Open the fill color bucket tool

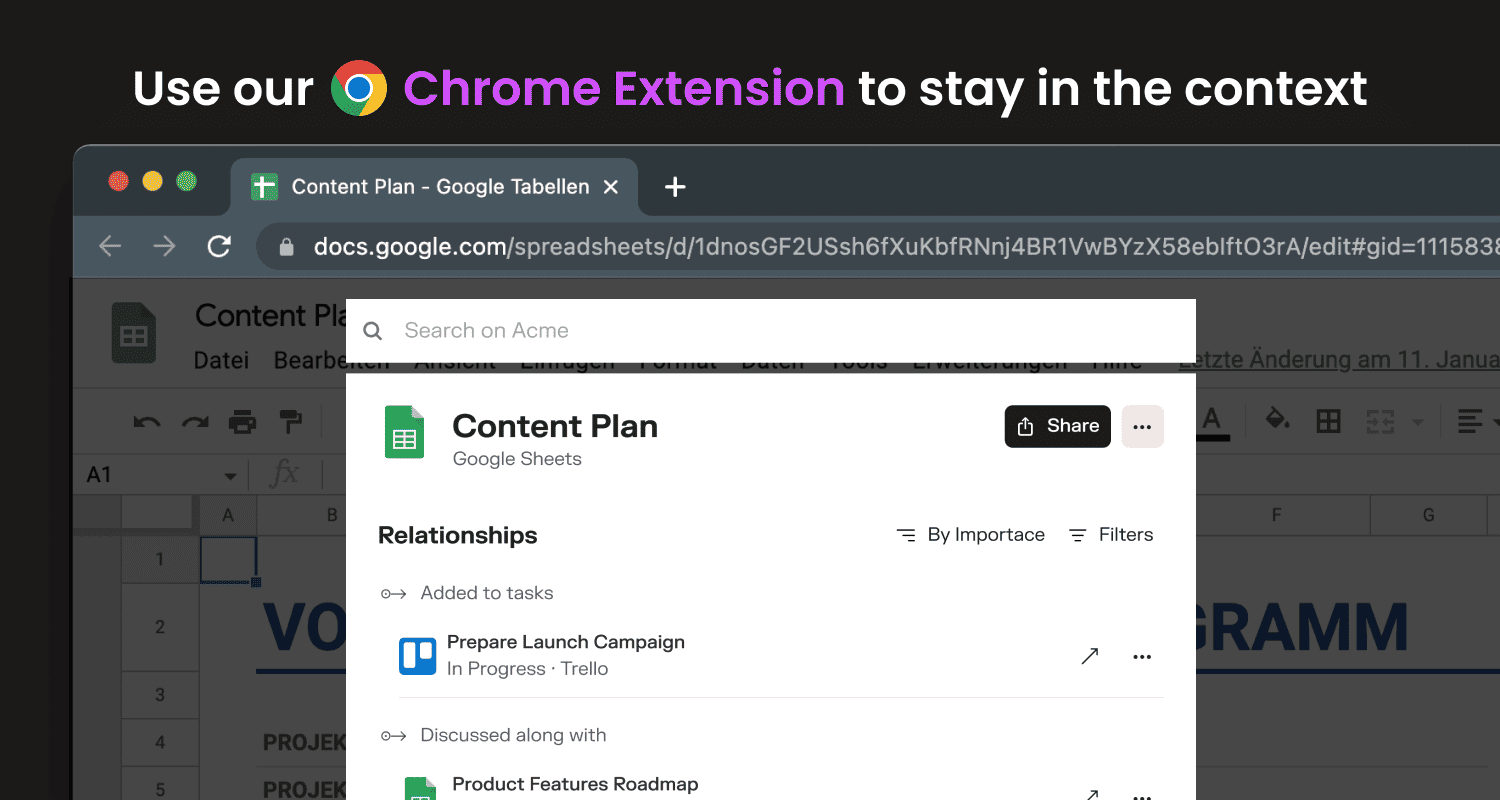(x=1277, y=420)
